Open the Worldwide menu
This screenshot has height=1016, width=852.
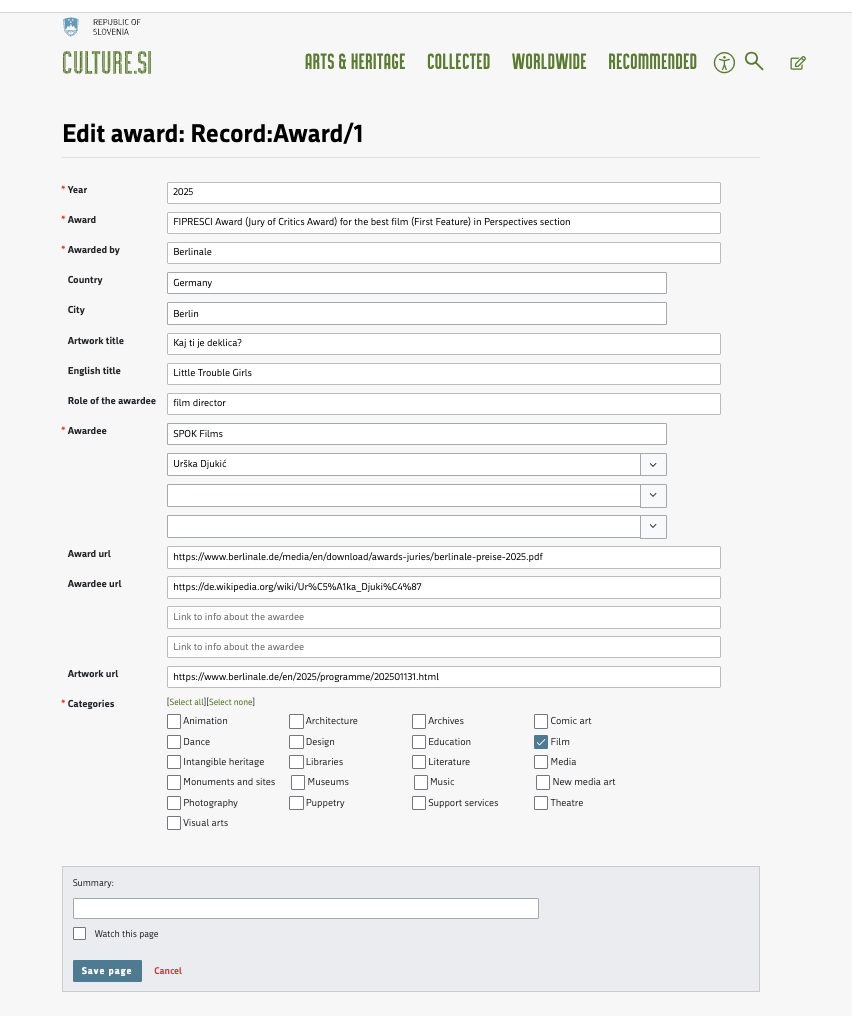(549, 62)
